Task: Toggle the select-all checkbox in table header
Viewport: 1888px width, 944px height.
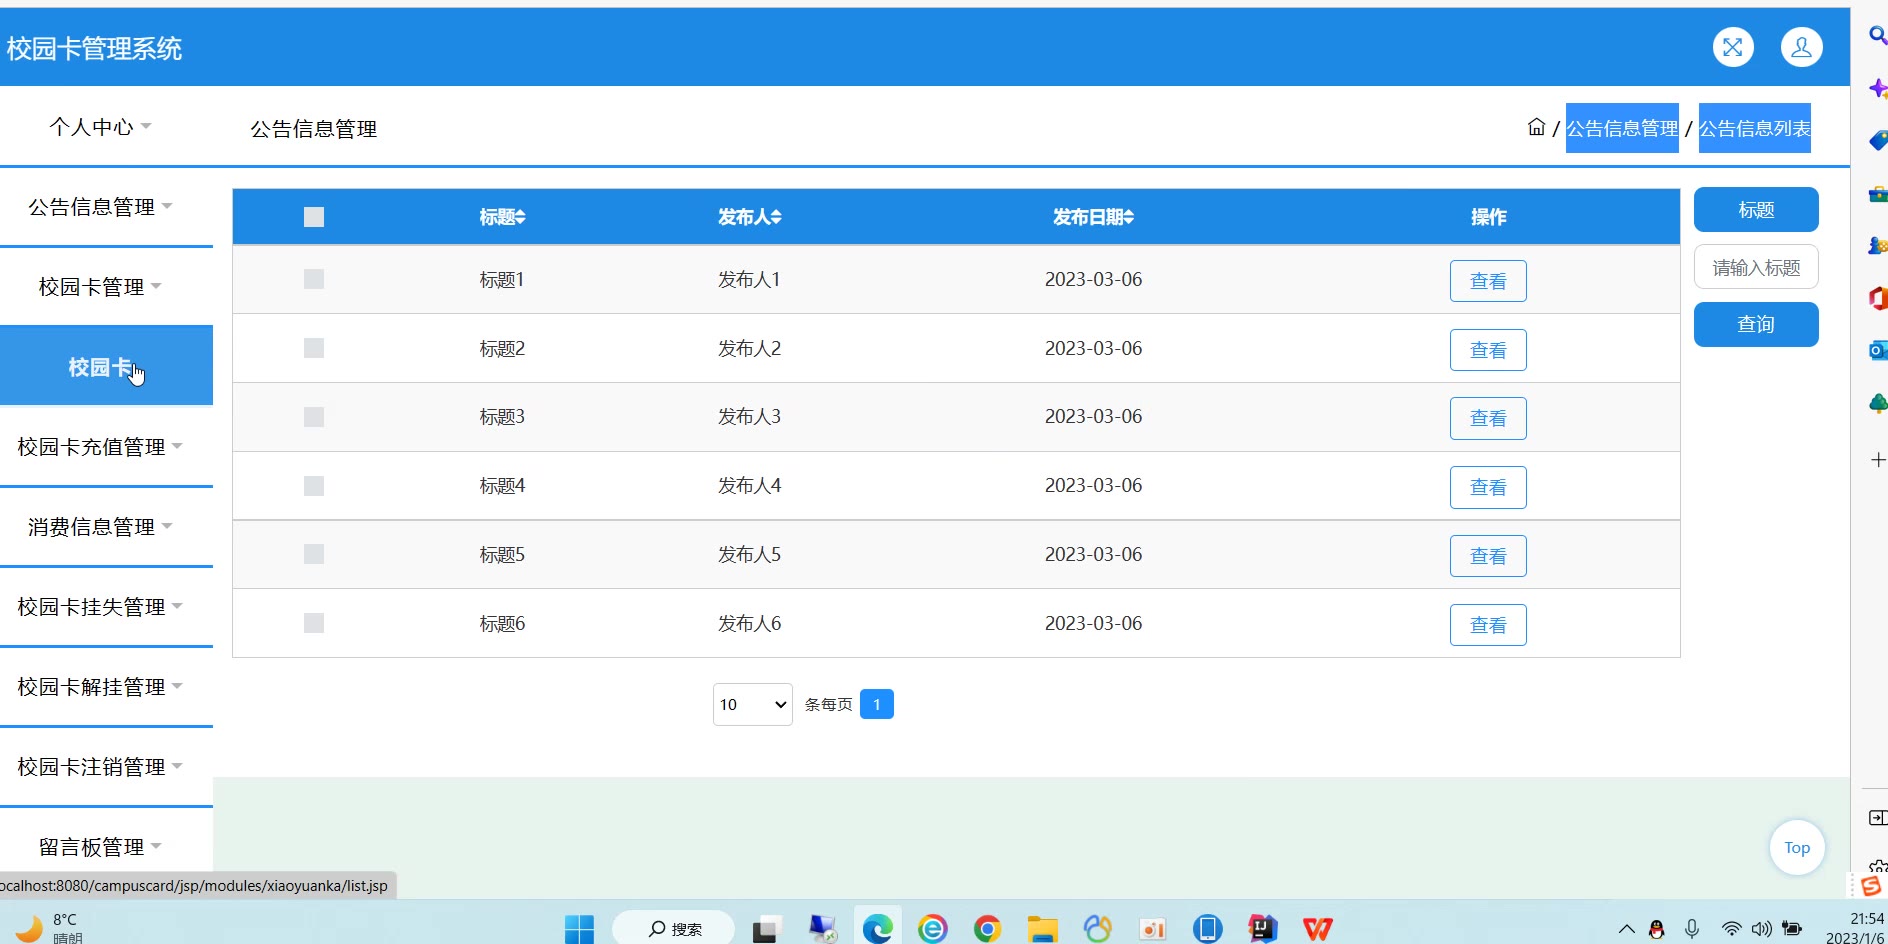Action: point(314,217)
